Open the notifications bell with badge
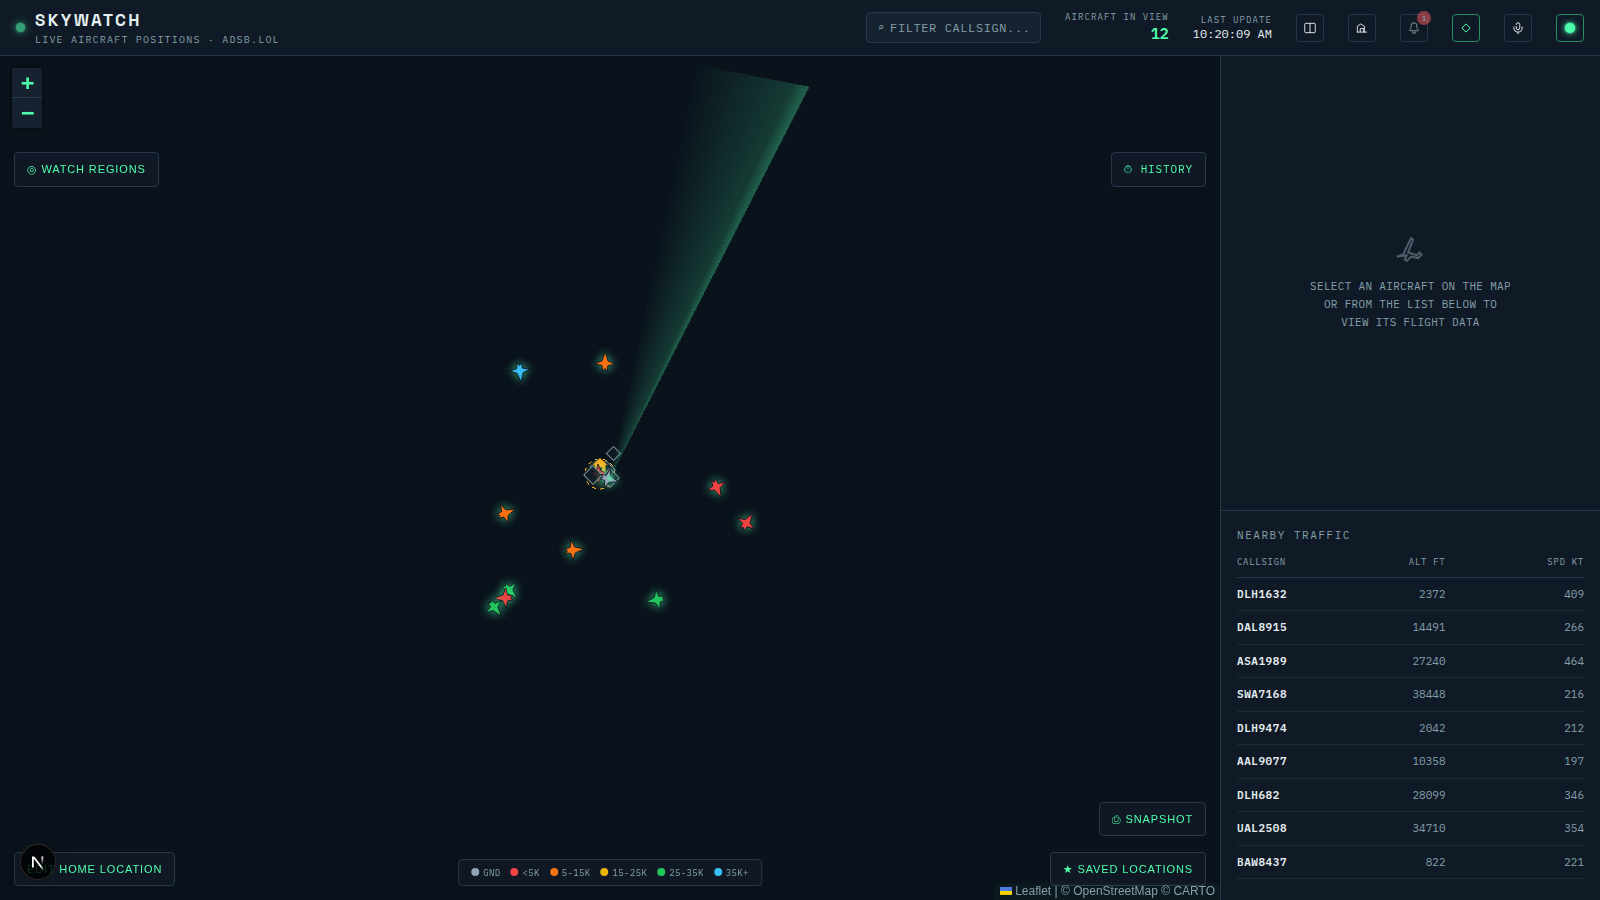Viewport: 1600px width, 900px height. (x=1414, y=28)
